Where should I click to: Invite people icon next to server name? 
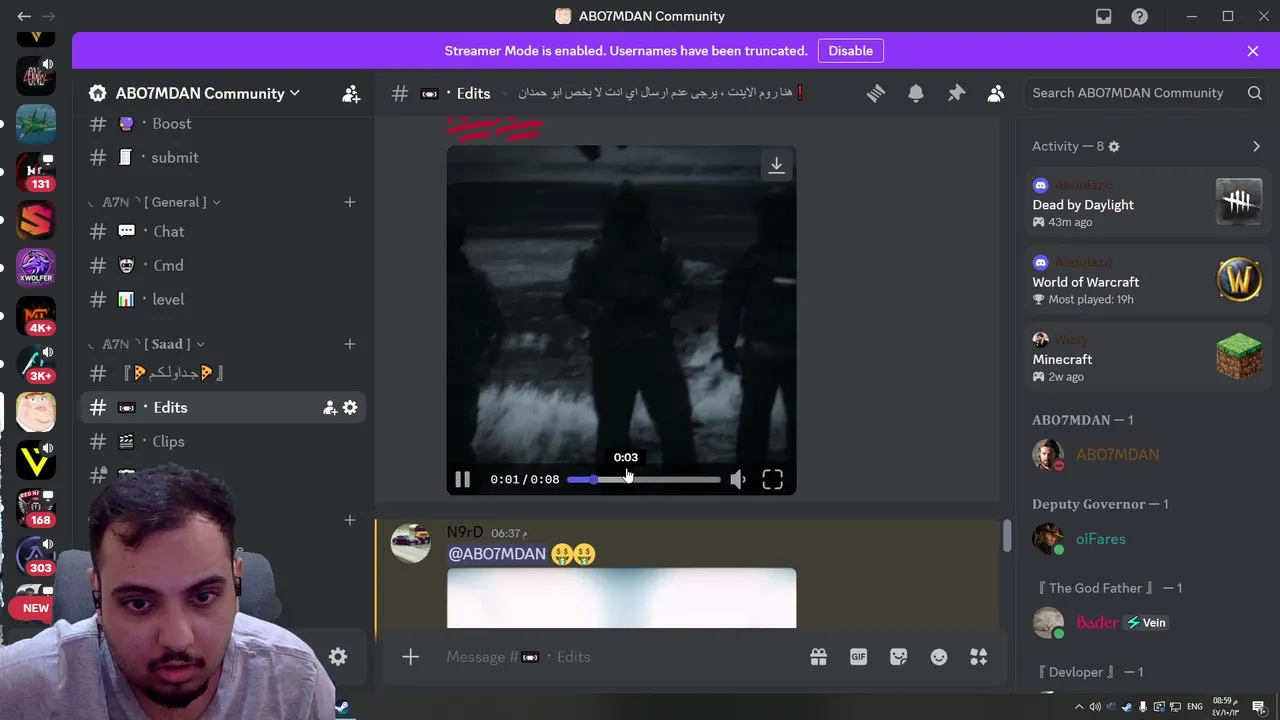(x=351, y=93)
